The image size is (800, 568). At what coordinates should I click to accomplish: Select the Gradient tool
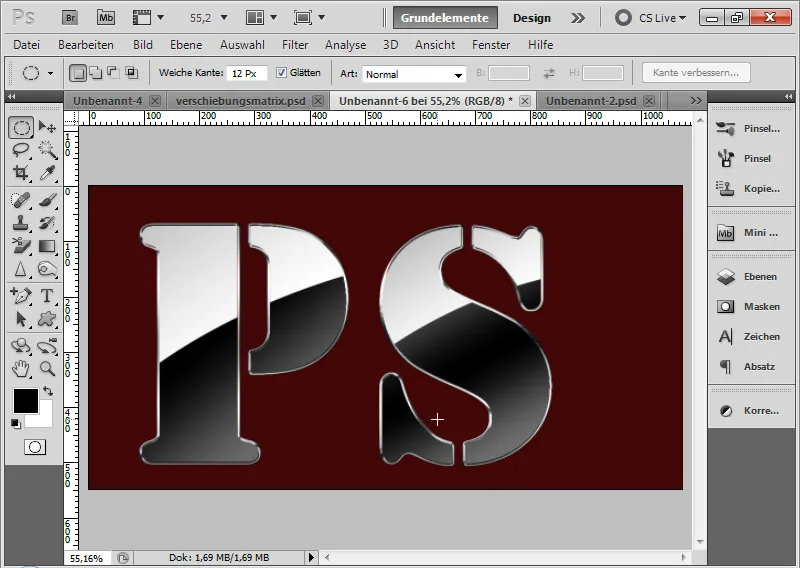(47, 246)
